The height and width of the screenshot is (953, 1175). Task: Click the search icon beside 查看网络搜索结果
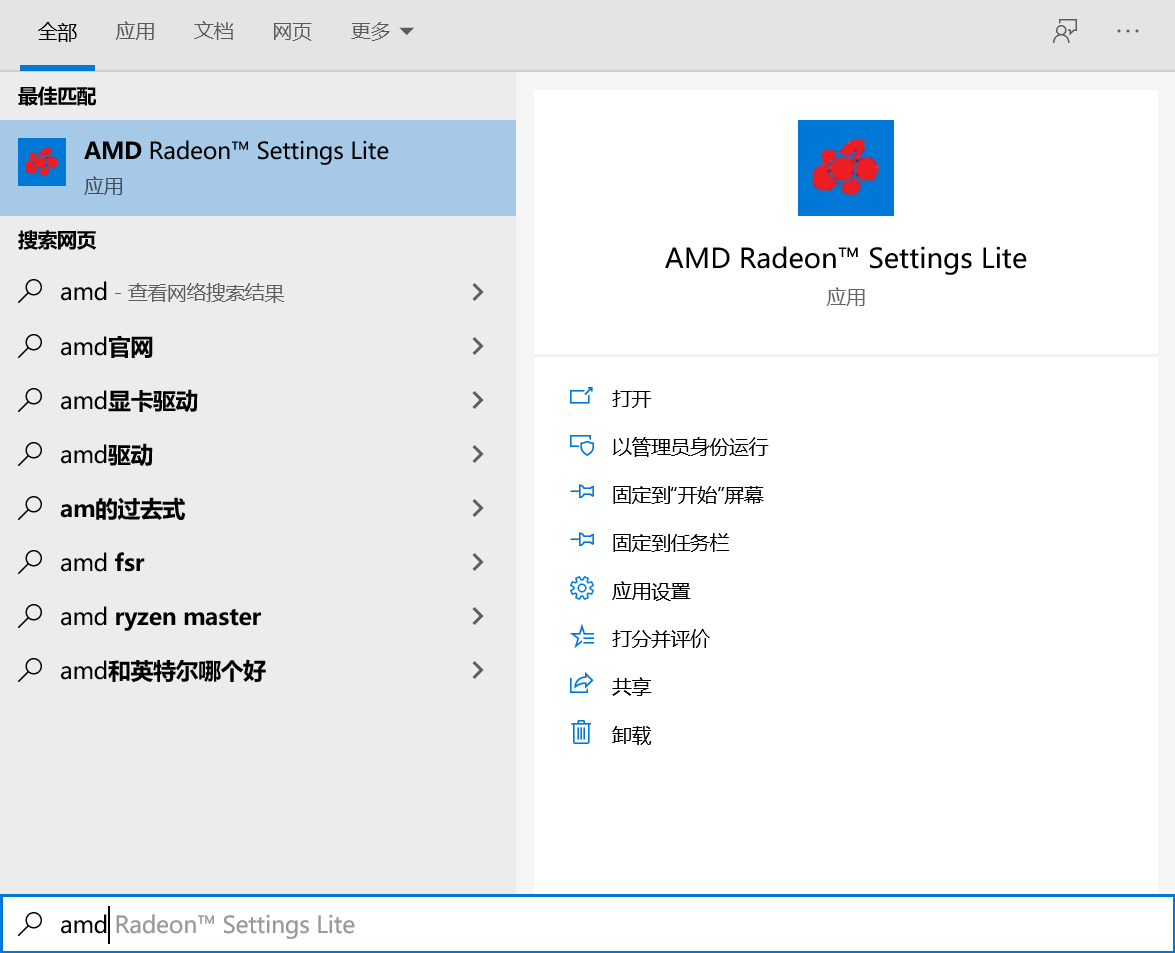[x=30, y=291]
